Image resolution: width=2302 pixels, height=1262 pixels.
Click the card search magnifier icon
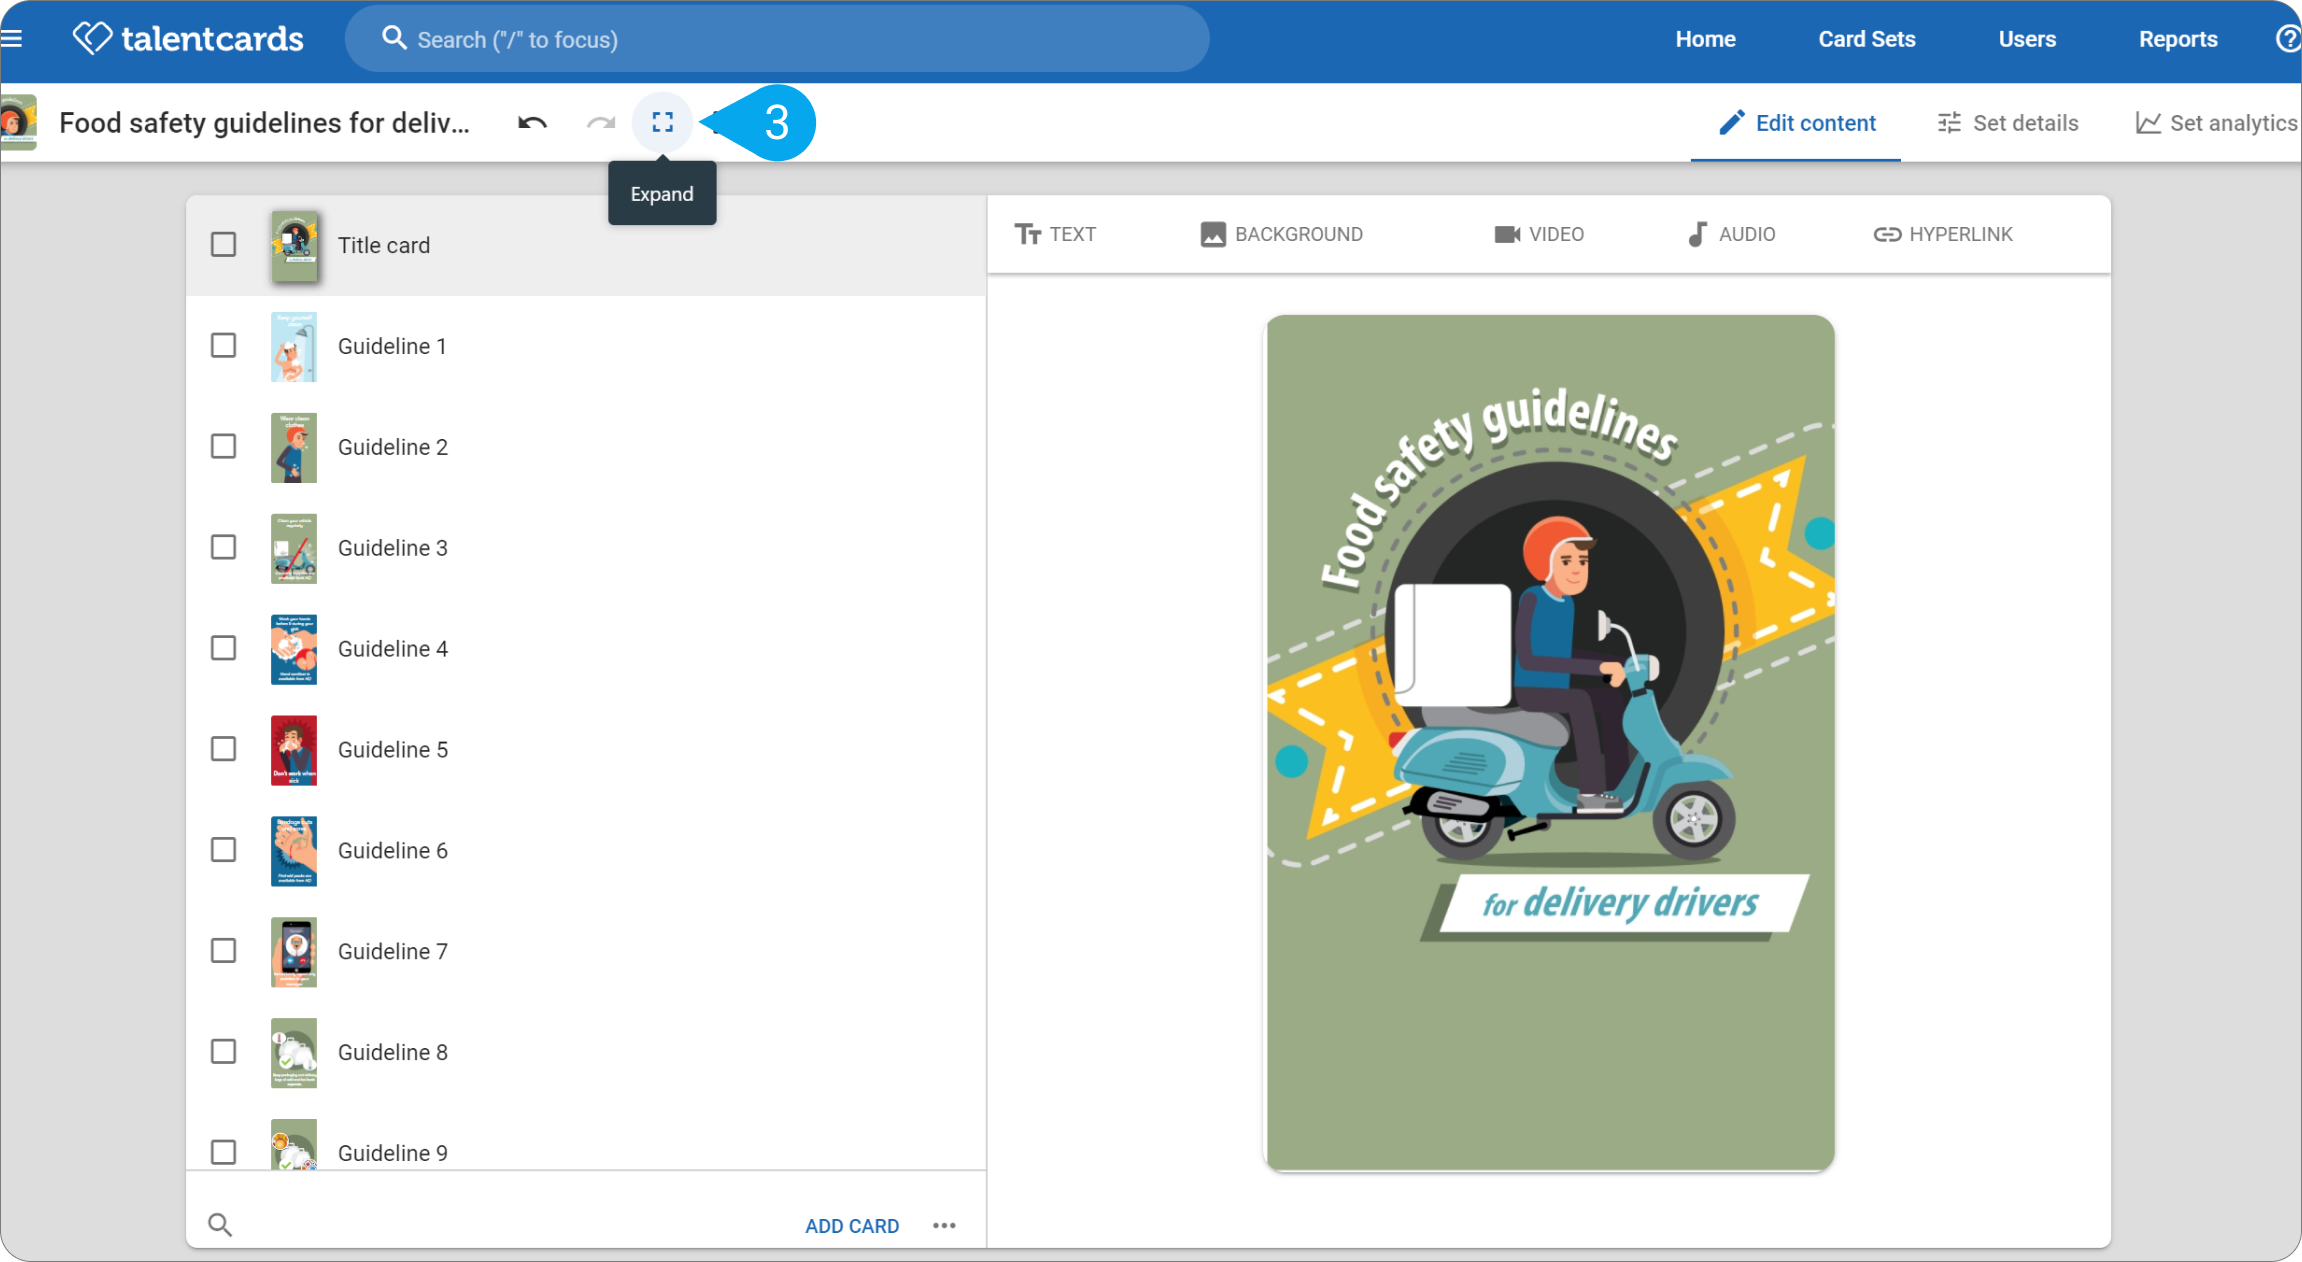[x=220, y=1225]
